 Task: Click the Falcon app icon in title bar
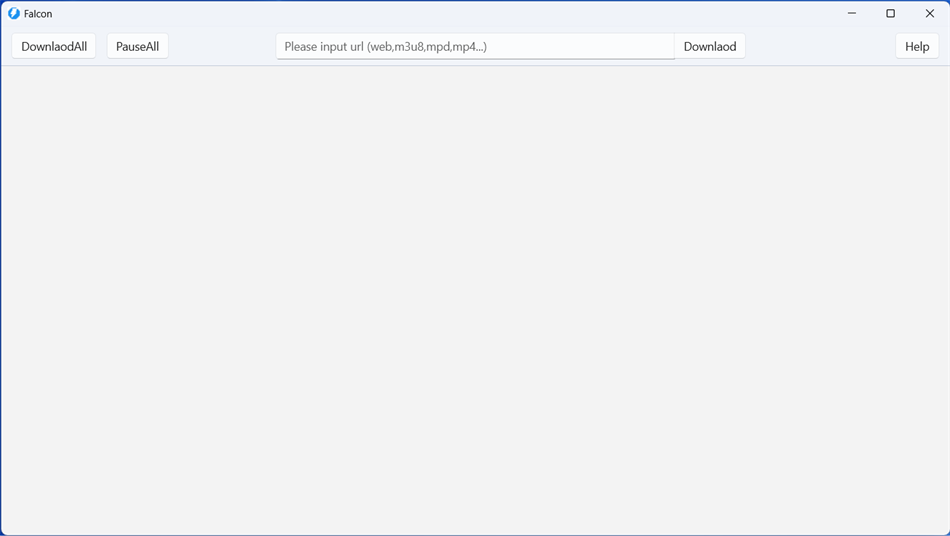14,13
